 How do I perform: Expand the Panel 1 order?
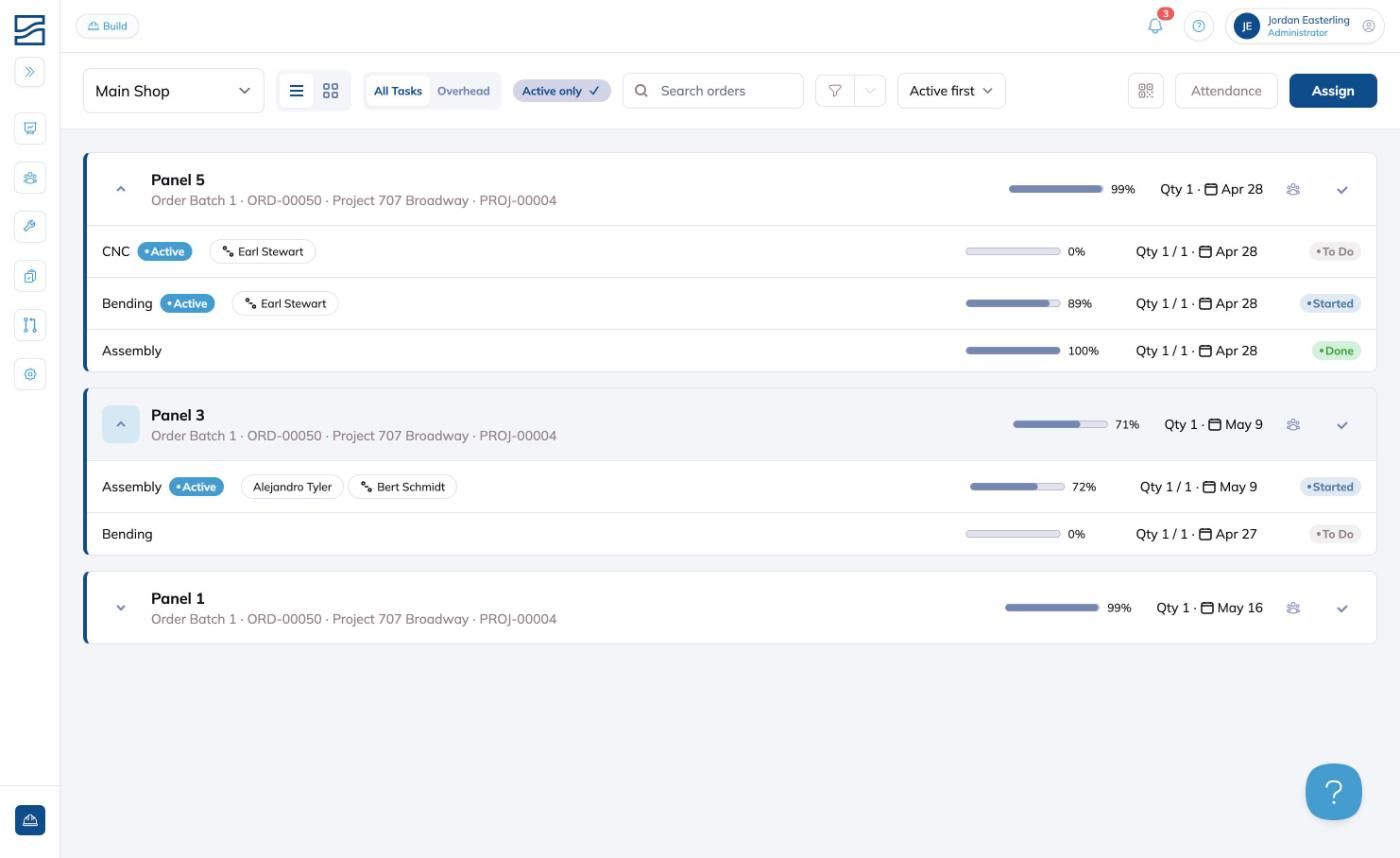120,608
